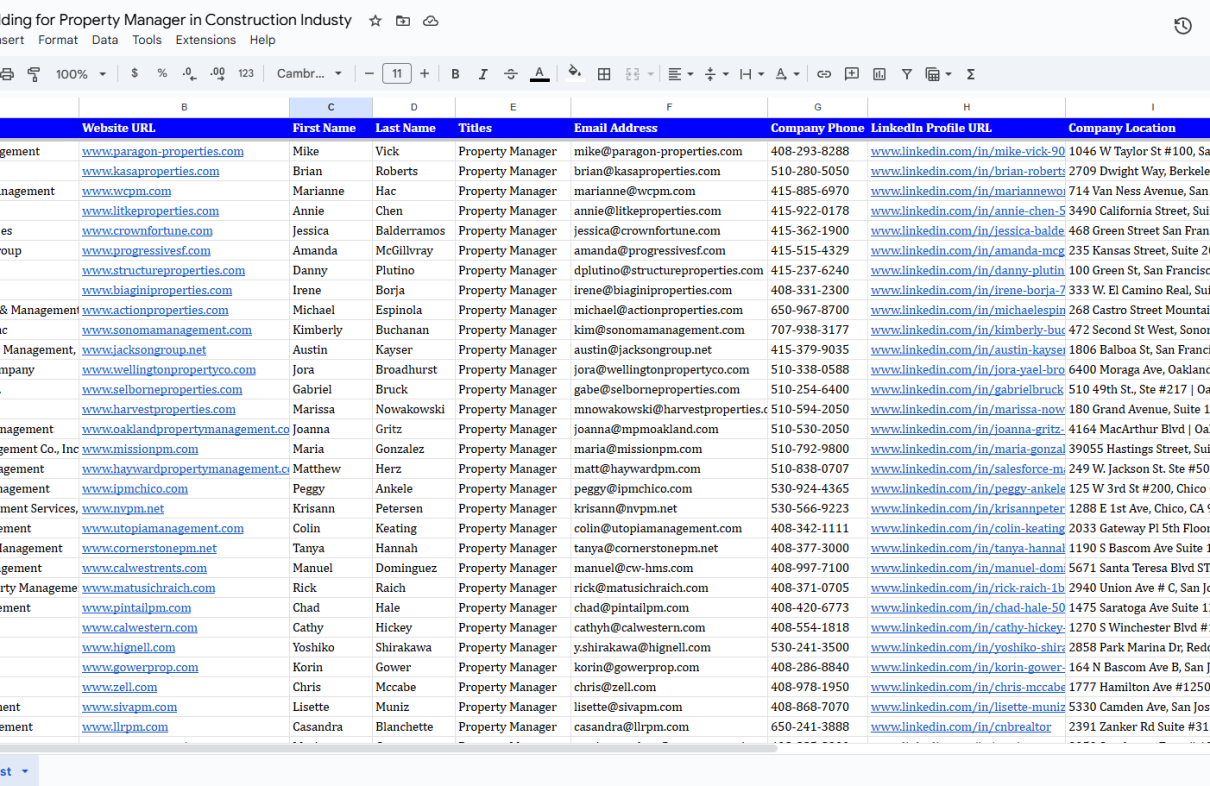1210x786 pixels.
Task: Click the document title text
Action: pos(176,20)
